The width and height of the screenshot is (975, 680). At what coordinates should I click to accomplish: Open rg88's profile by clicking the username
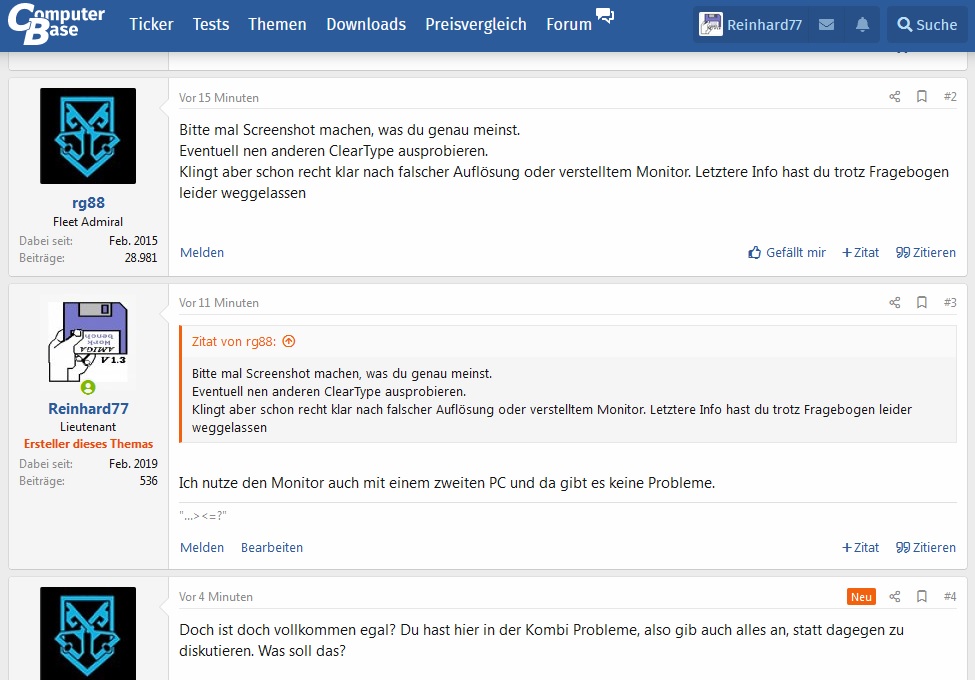tap(88, 202)
